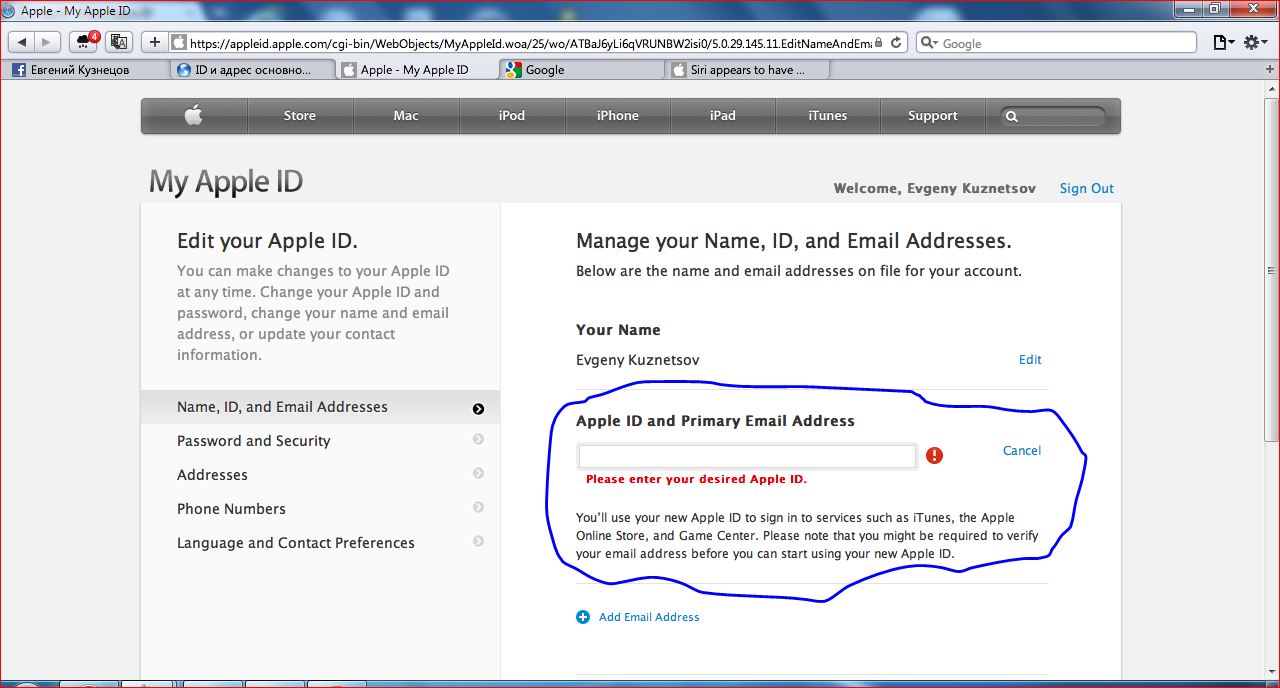Click the blue plus icon for Add Email
The image size is (1280, 688).
pyautogui.click(x=583, y=617)
